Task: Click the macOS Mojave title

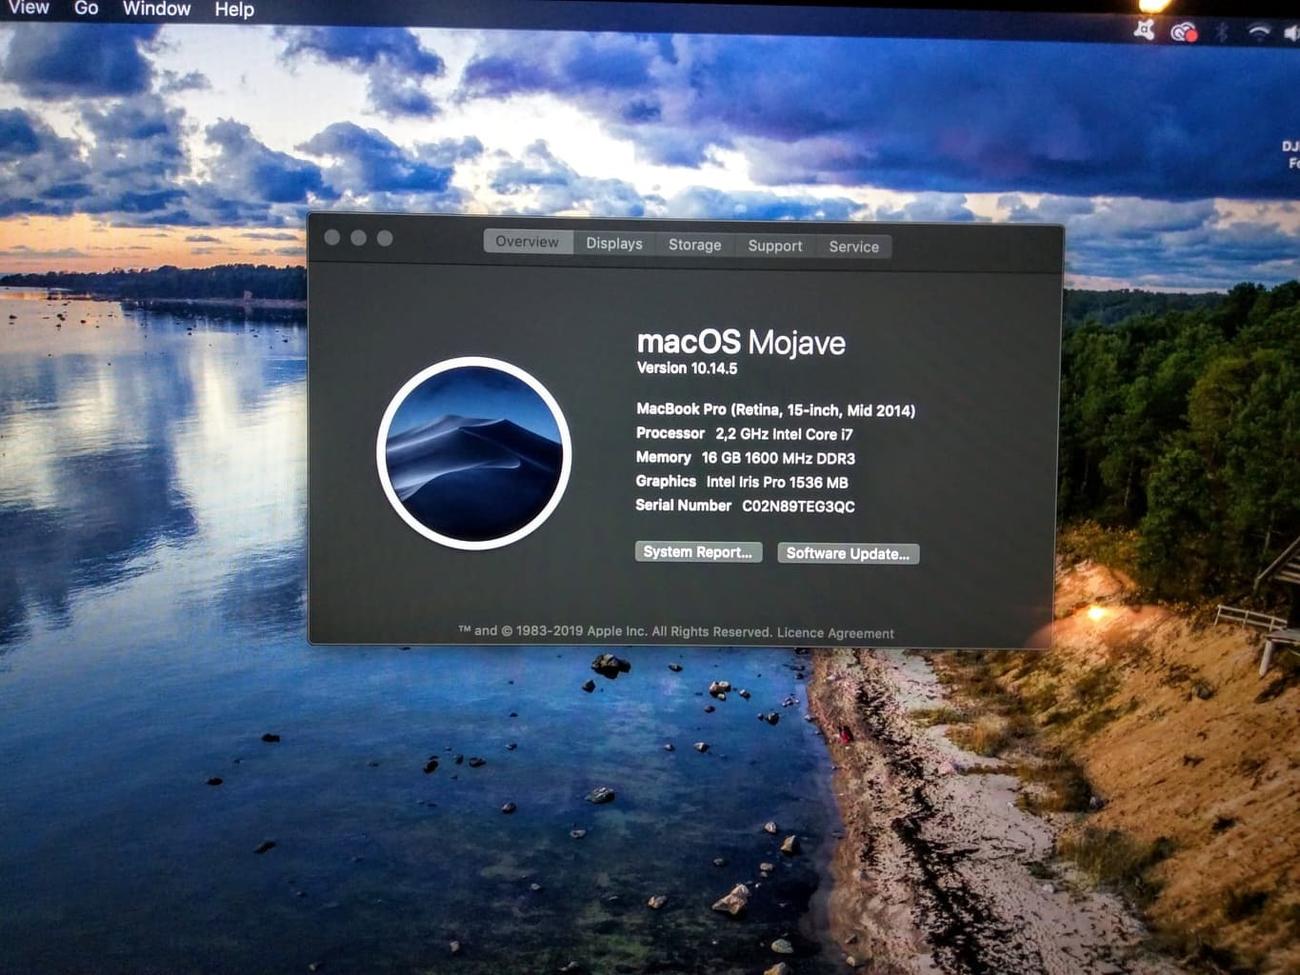Action: 741,342
